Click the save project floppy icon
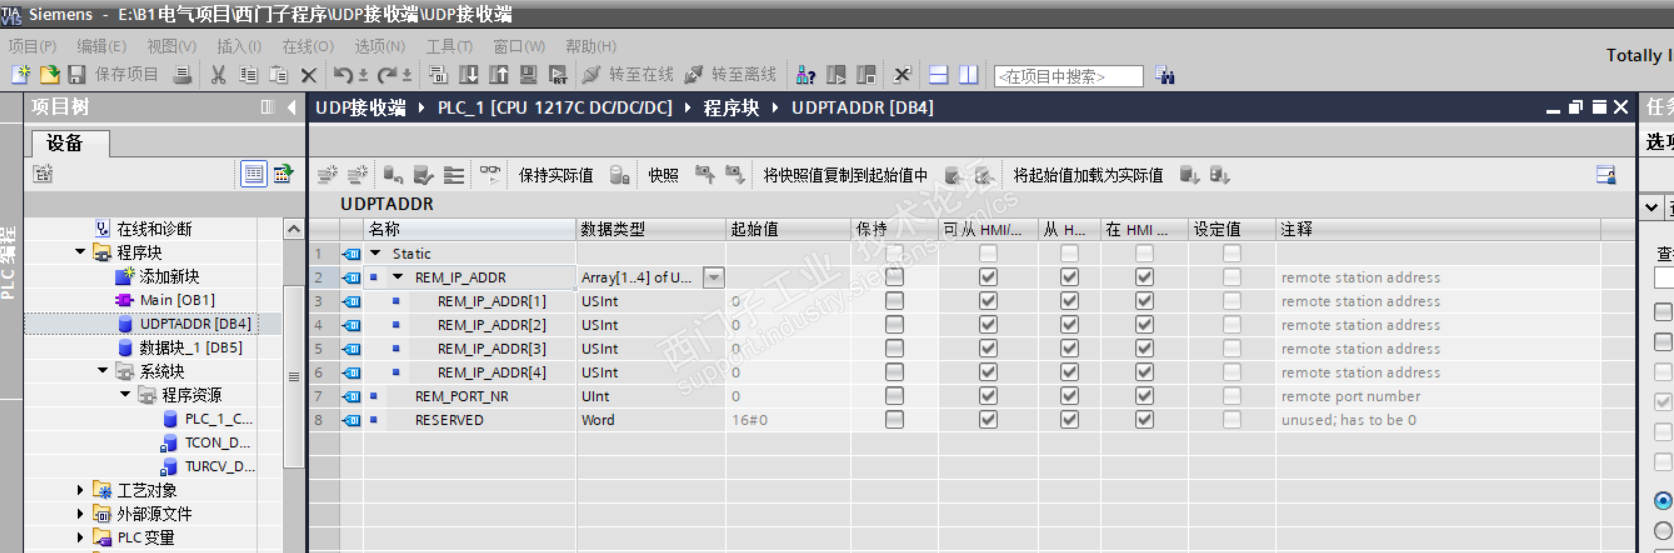Image resolution: width=1674 pixels, height=553 pixels. [76, 75]
